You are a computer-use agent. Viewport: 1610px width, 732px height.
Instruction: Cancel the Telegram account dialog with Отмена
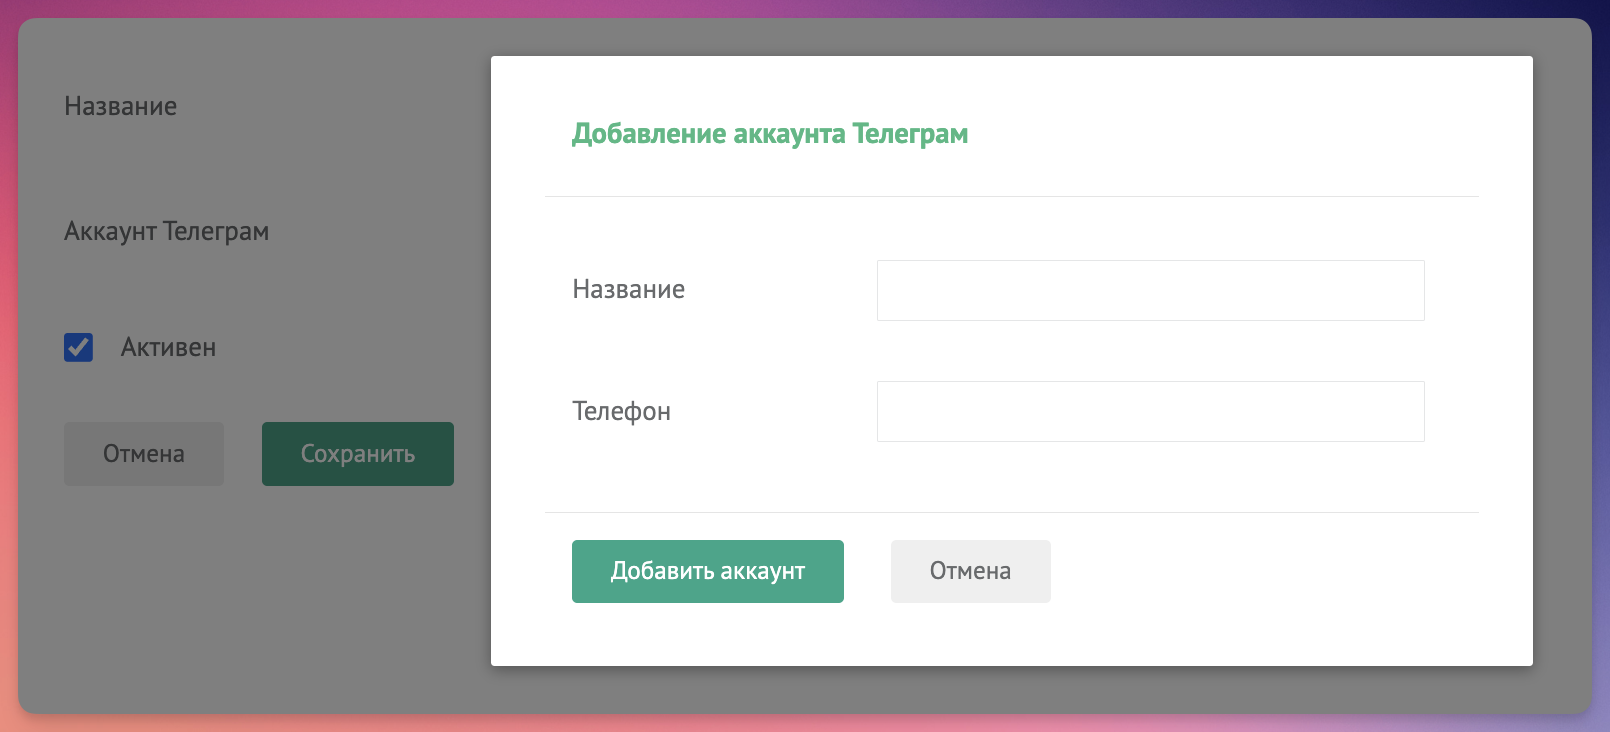(x=970, y=571)
